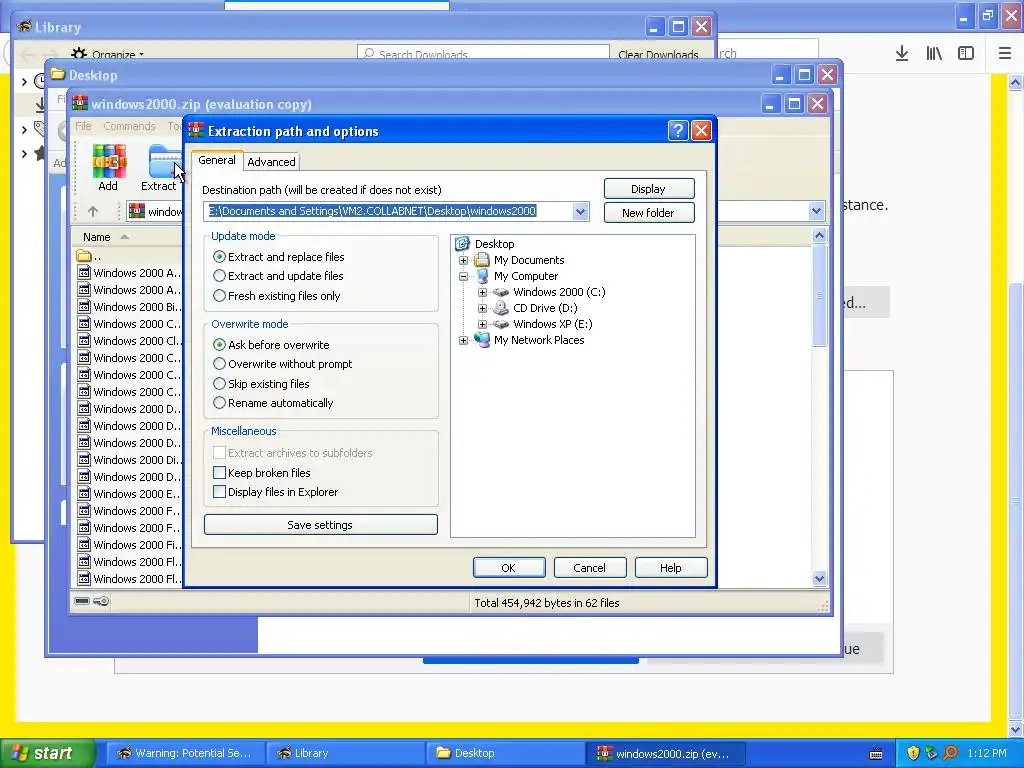The height and width of the screenshot is (768, 1024).
Task: Select My Network Places in tree
Action: (x=539, y=340)
